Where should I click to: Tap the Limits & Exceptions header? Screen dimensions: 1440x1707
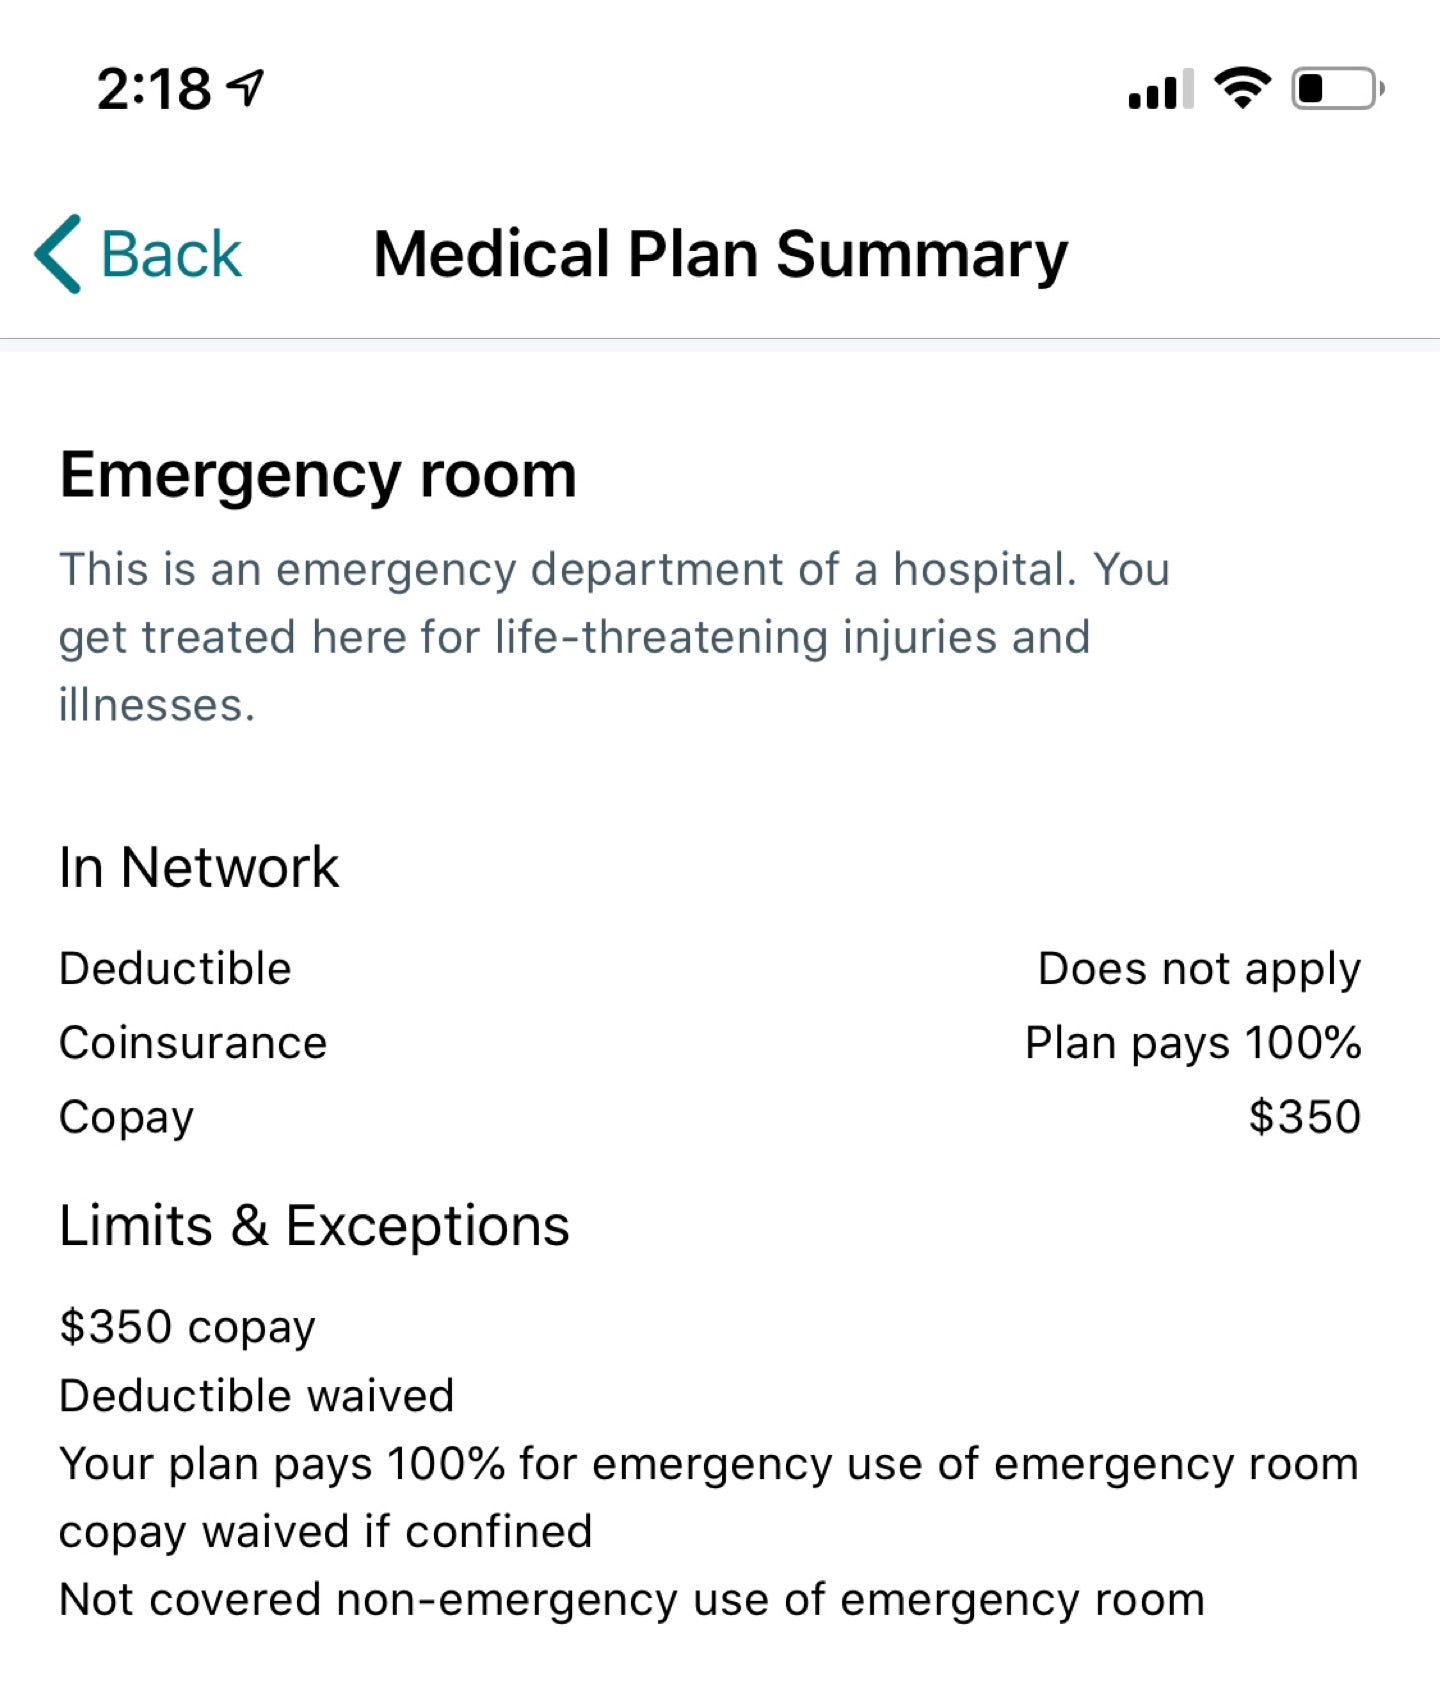[314, 1226]
